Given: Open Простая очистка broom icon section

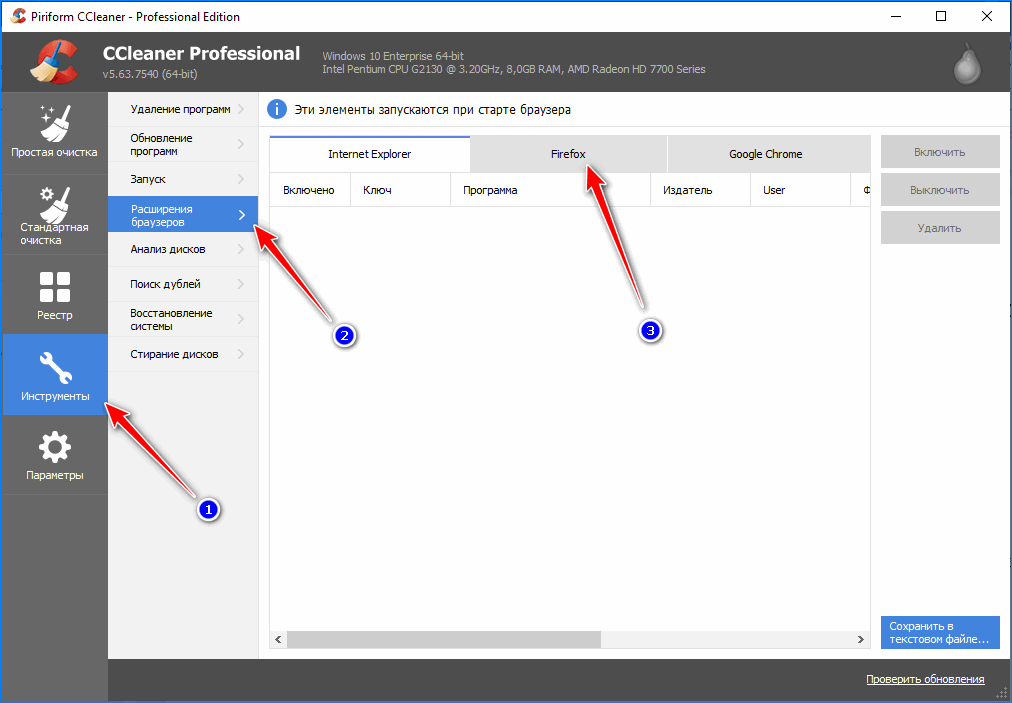Looking at the screenshot, I should pos(54,132).
